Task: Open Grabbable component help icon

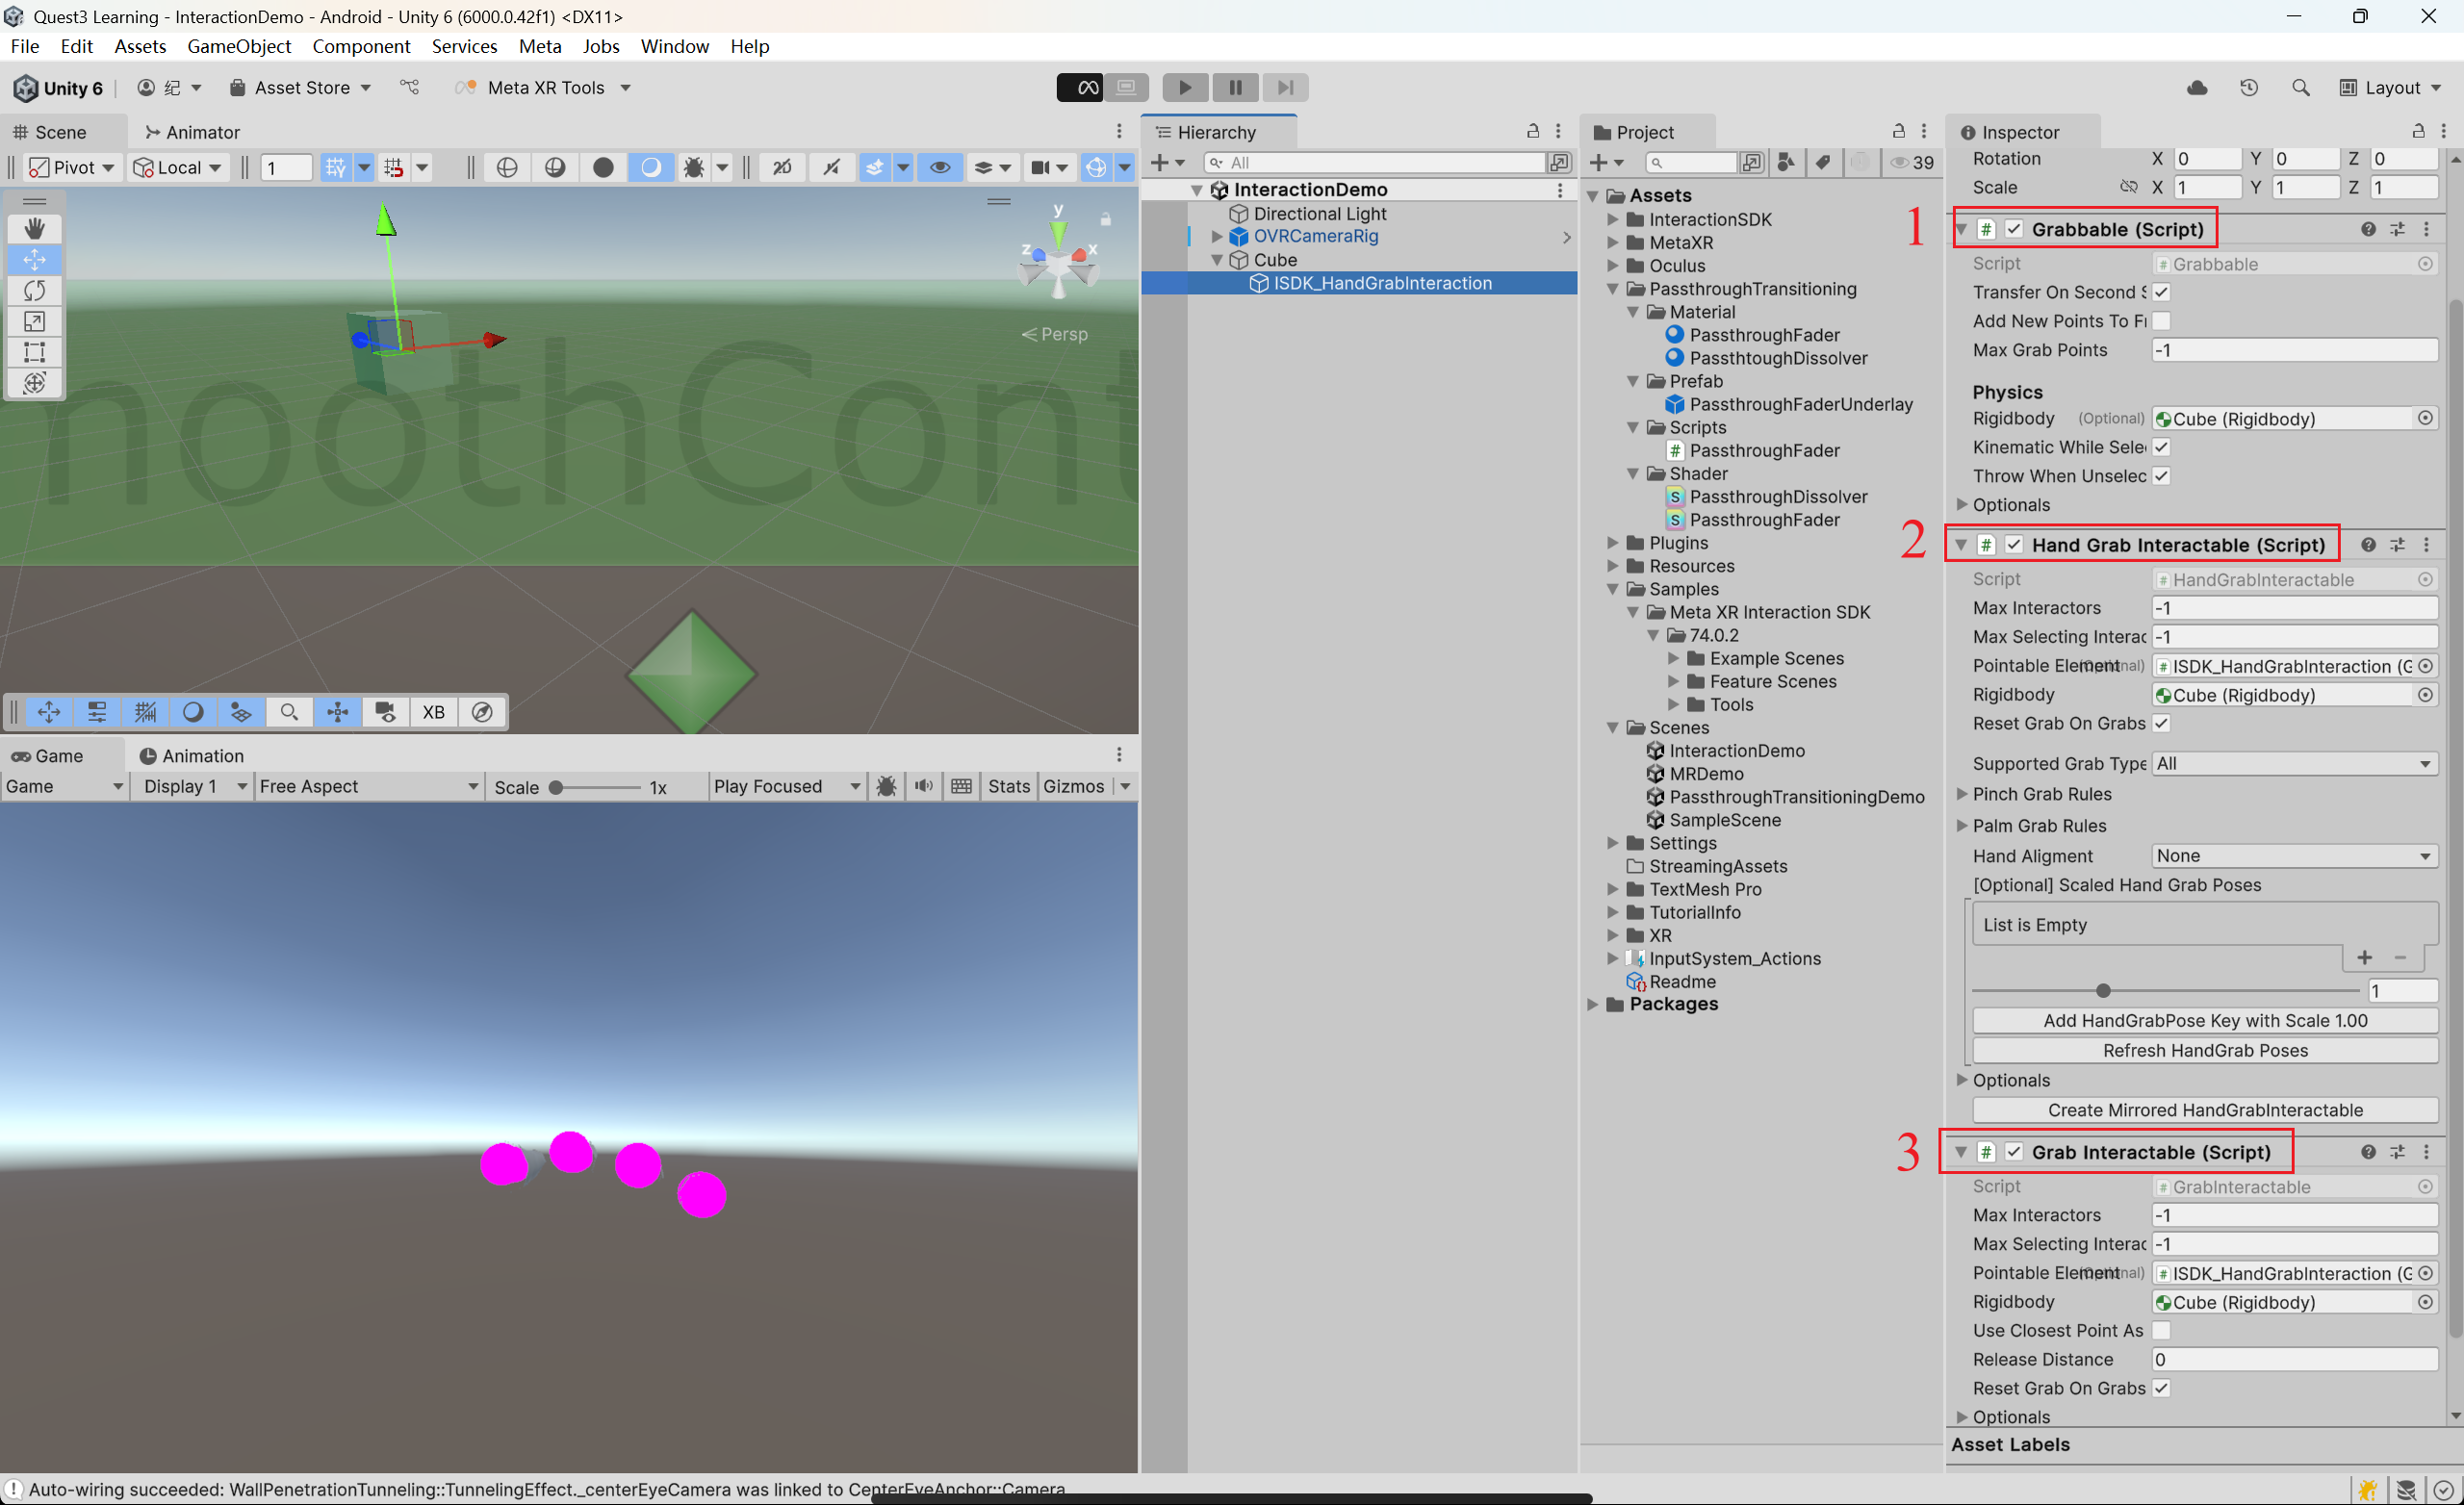Action: tap(2368, 229)
